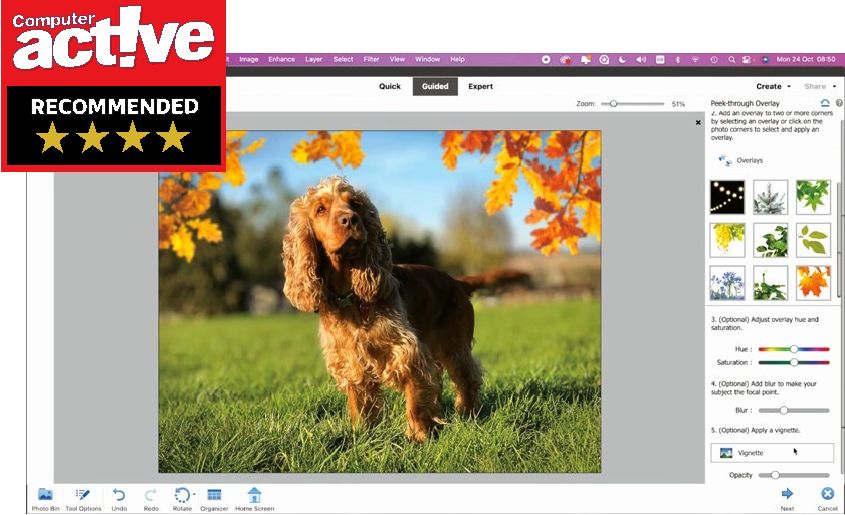Click the 51% zoom value
This screenshot has width=845, height=515.
pos(678,104)
